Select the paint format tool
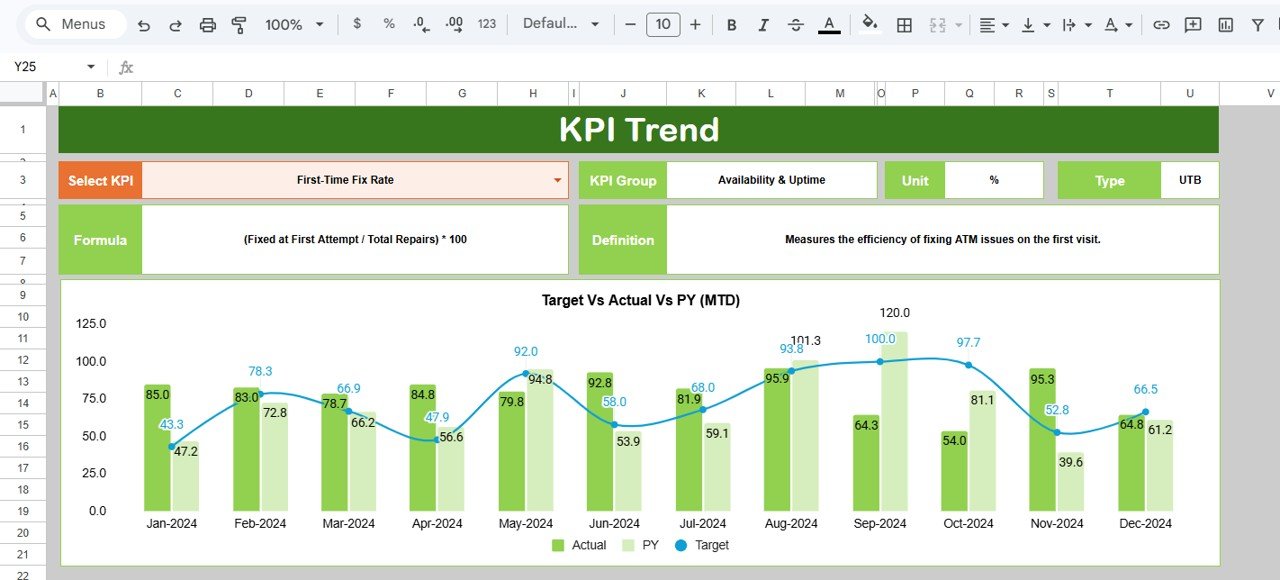 pos(239,24)
